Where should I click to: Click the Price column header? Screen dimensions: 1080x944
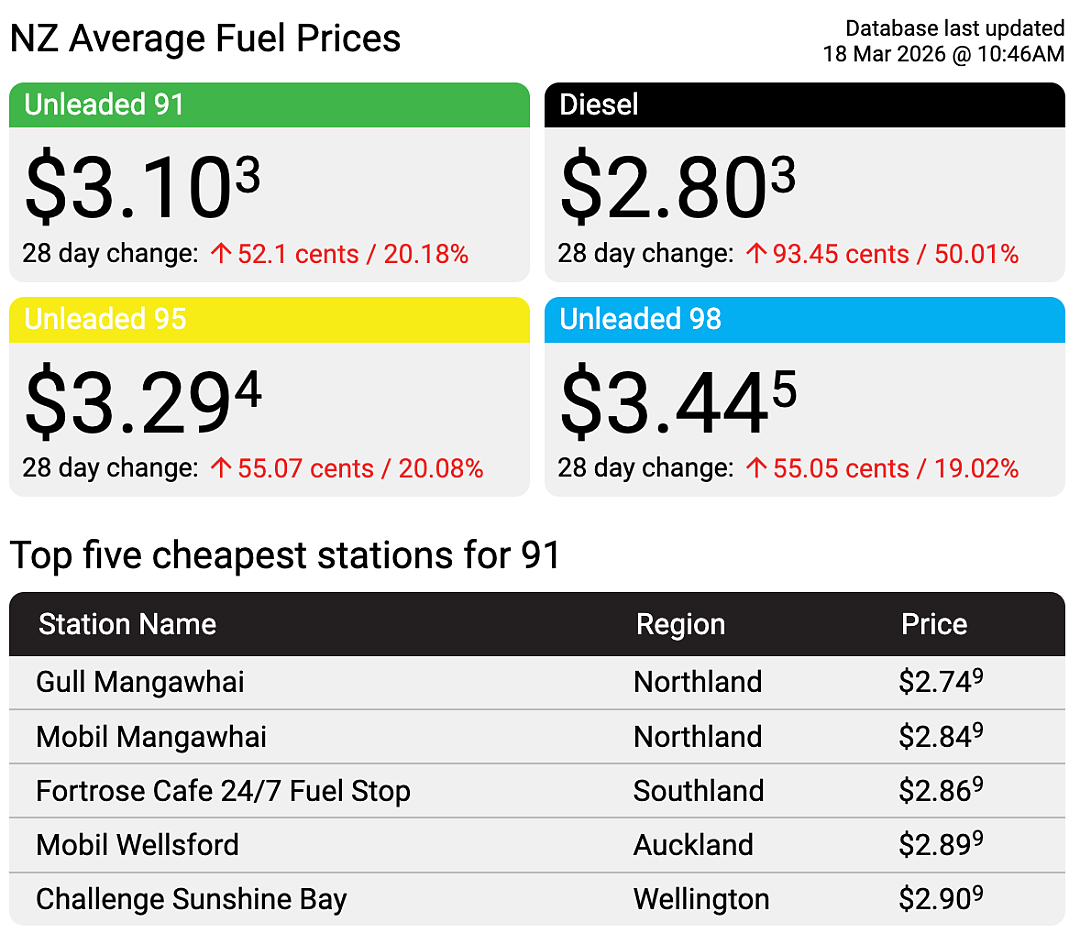pyautogui.click(x=934, y=625)
